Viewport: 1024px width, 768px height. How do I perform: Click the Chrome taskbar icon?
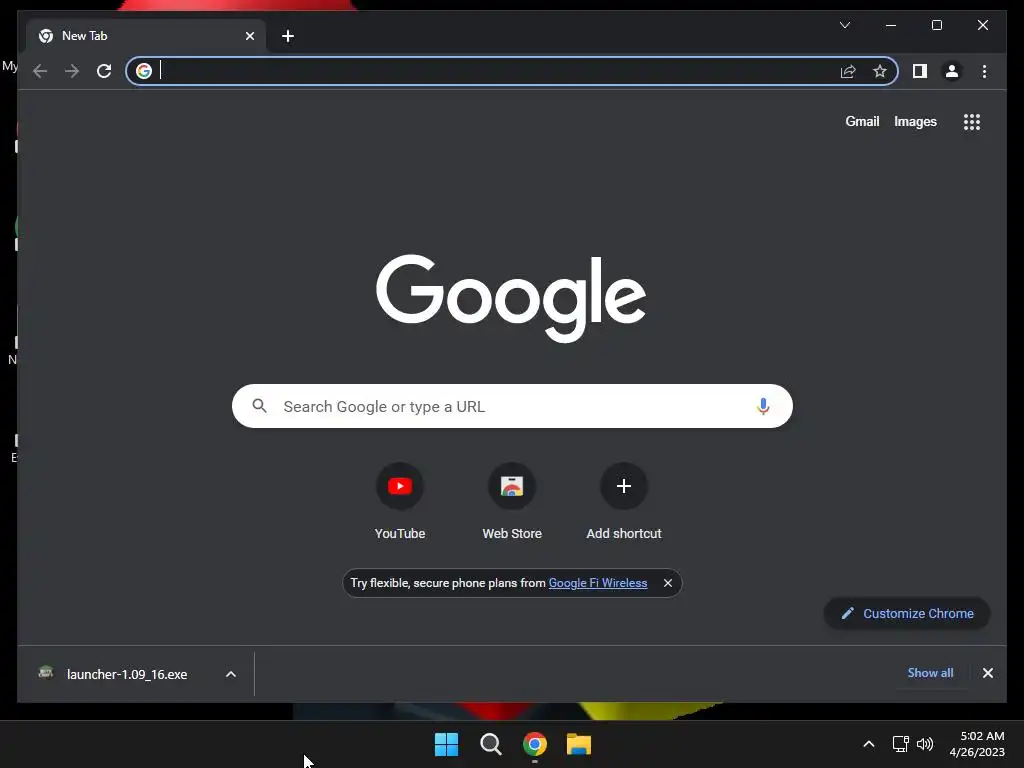click(x=535, y=744)
